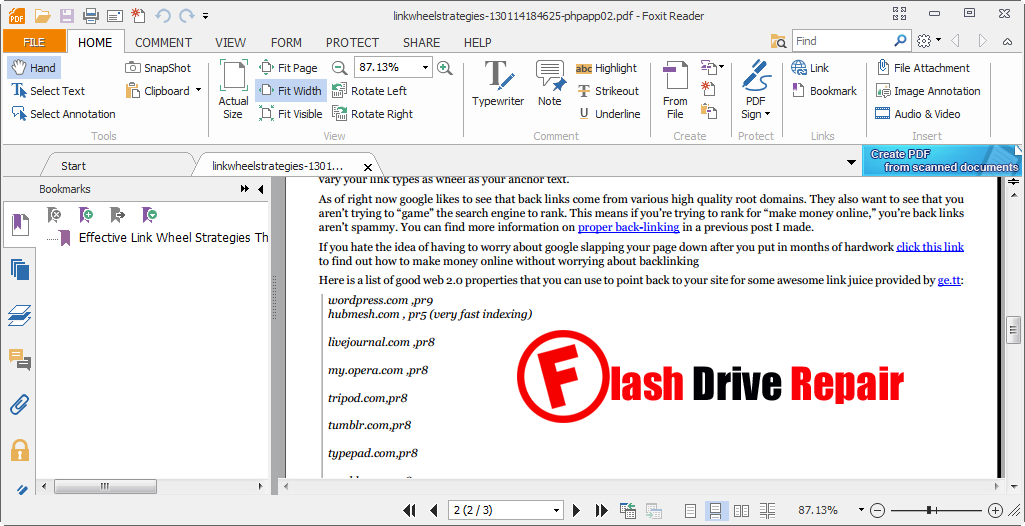
Task: Zoom in using the ribbon magnifier
Action: click(445, 67)
